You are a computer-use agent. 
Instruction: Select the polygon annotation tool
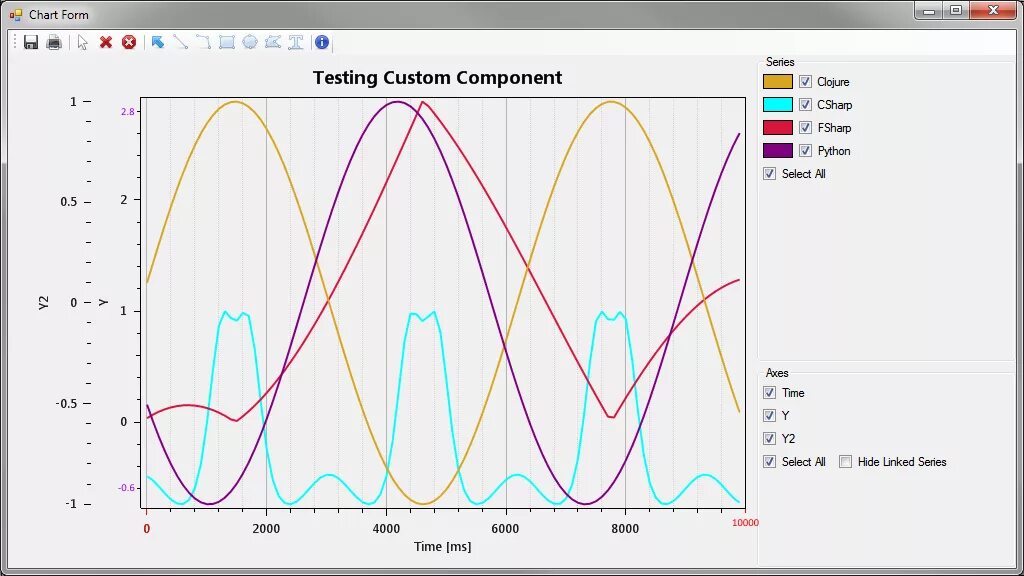click(273, 42)
